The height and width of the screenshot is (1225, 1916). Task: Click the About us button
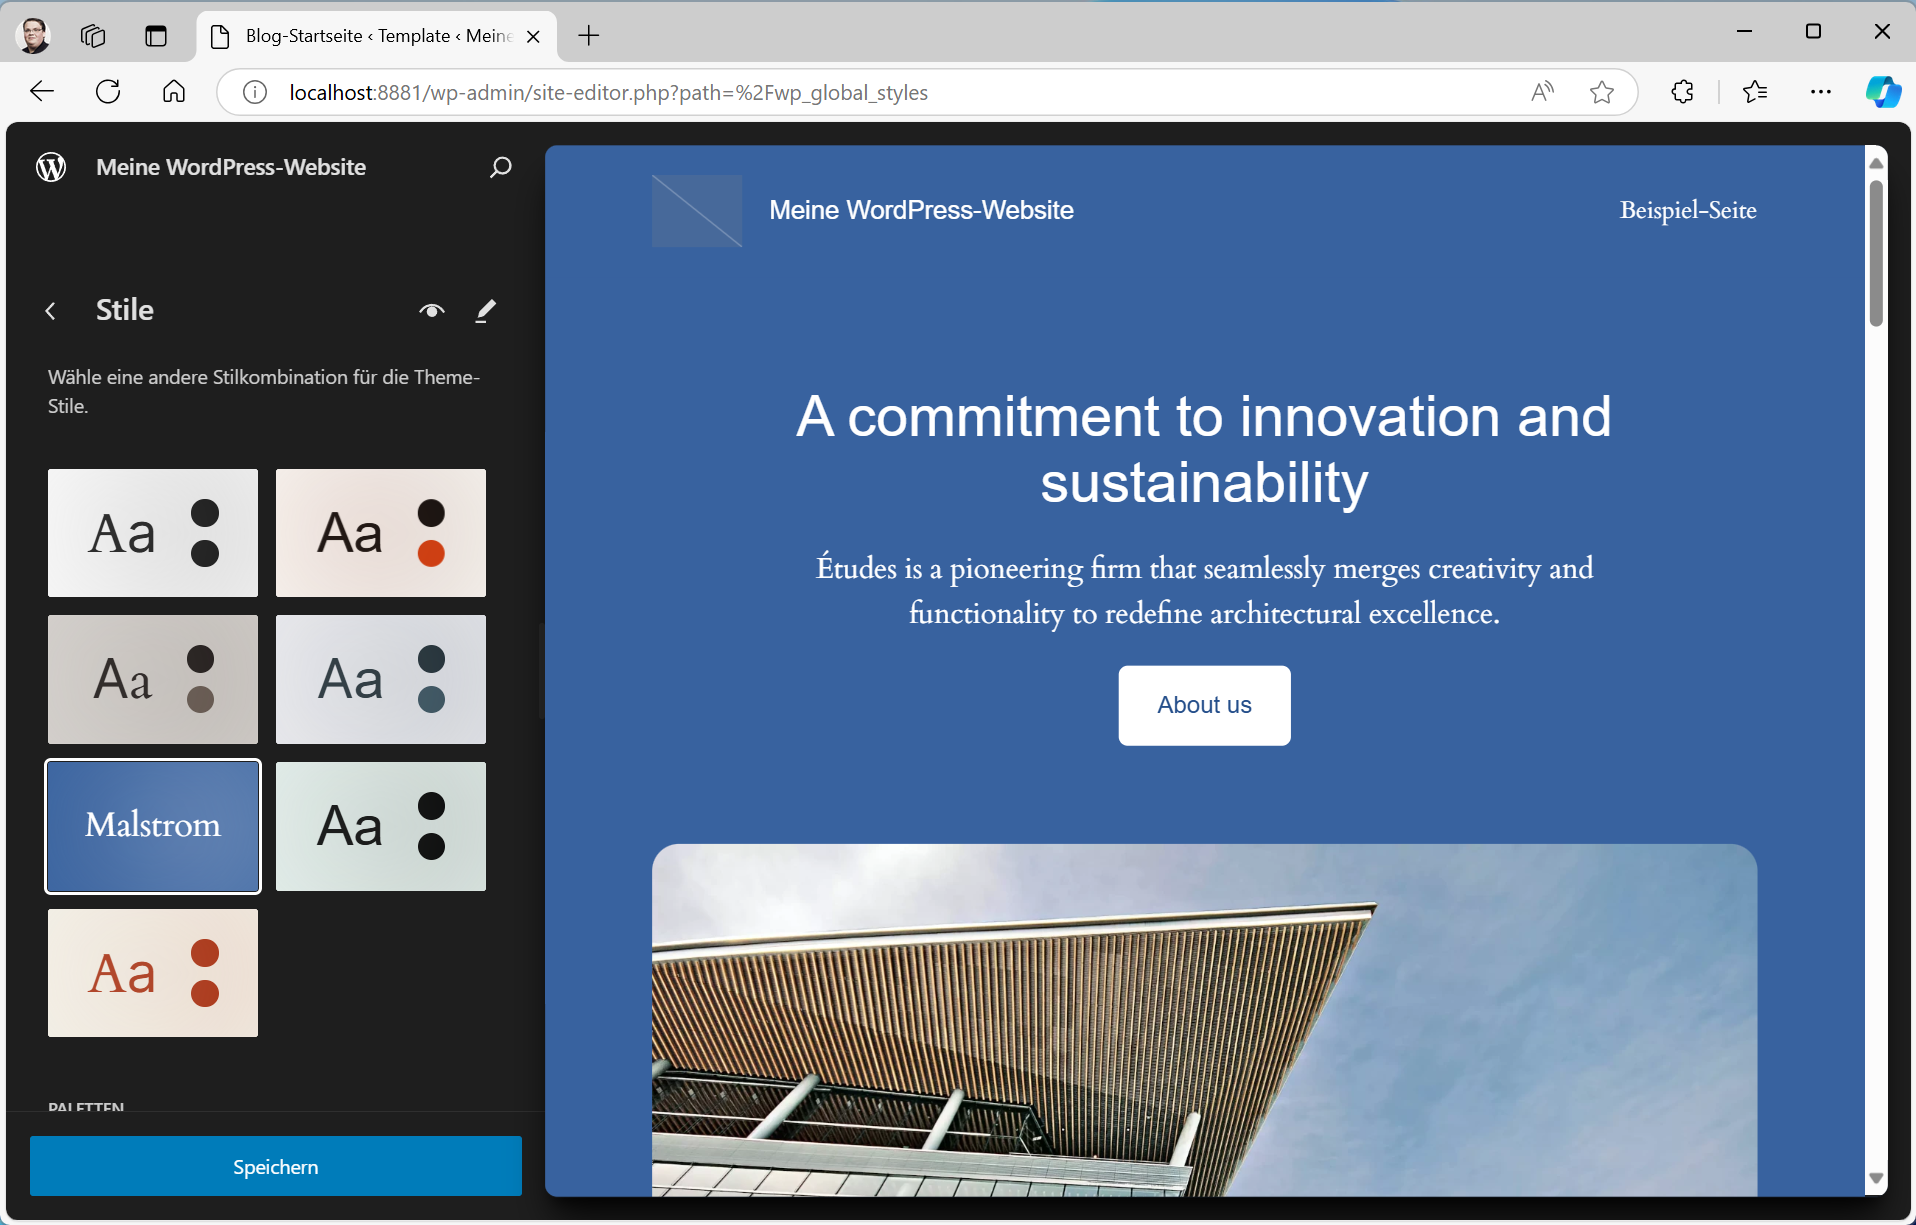pos(1204,705)
